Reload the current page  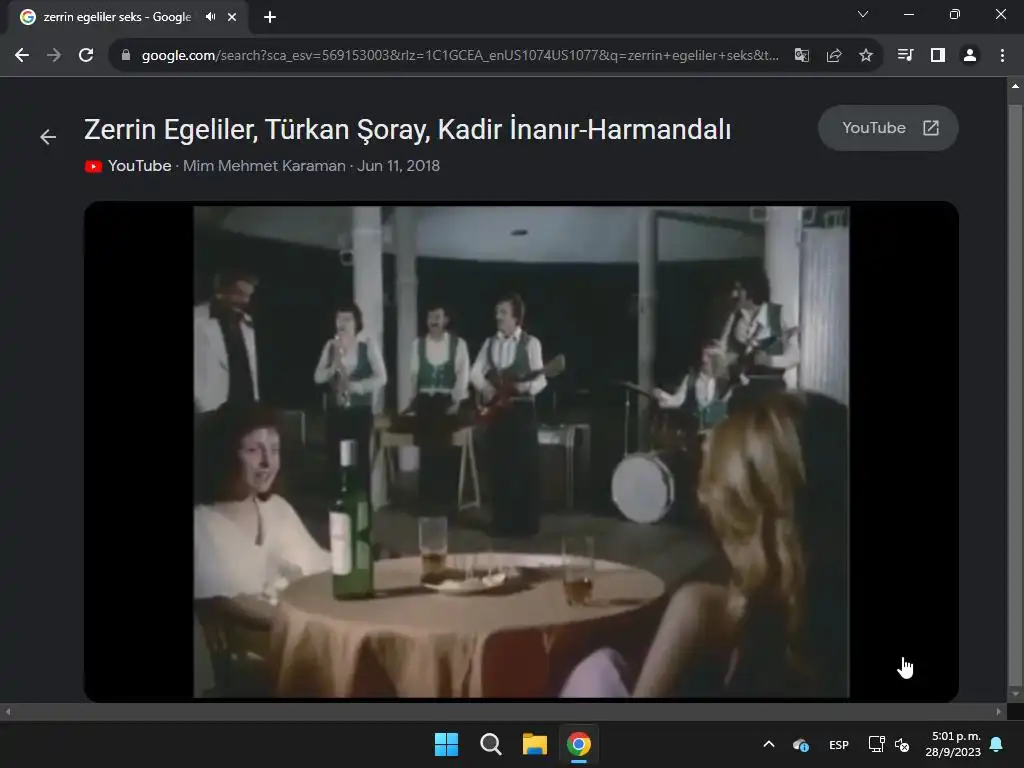86,56
